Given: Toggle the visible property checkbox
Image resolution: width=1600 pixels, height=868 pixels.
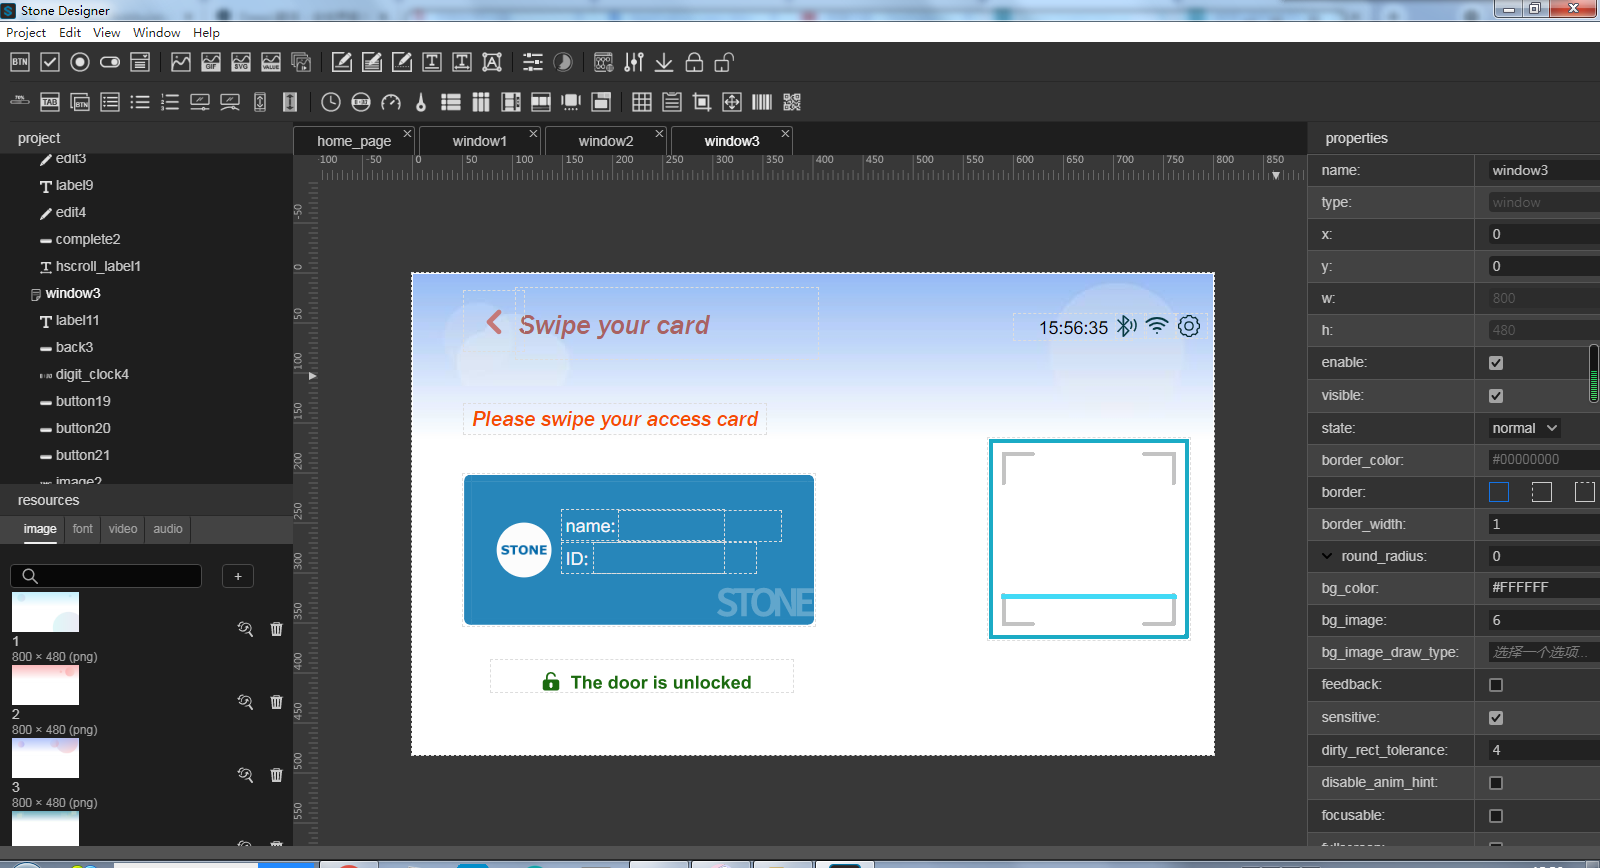Looking at the screenshot, I should coord(1496,396).
